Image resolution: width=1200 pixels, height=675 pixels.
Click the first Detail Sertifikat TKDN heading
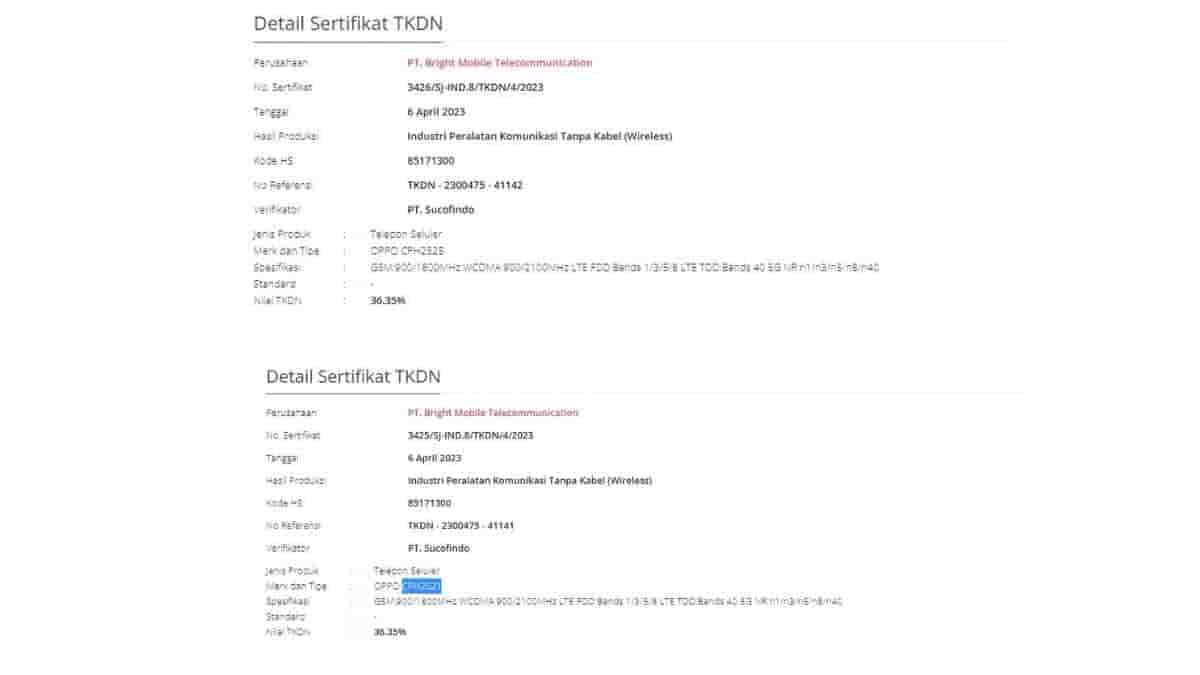348,23
